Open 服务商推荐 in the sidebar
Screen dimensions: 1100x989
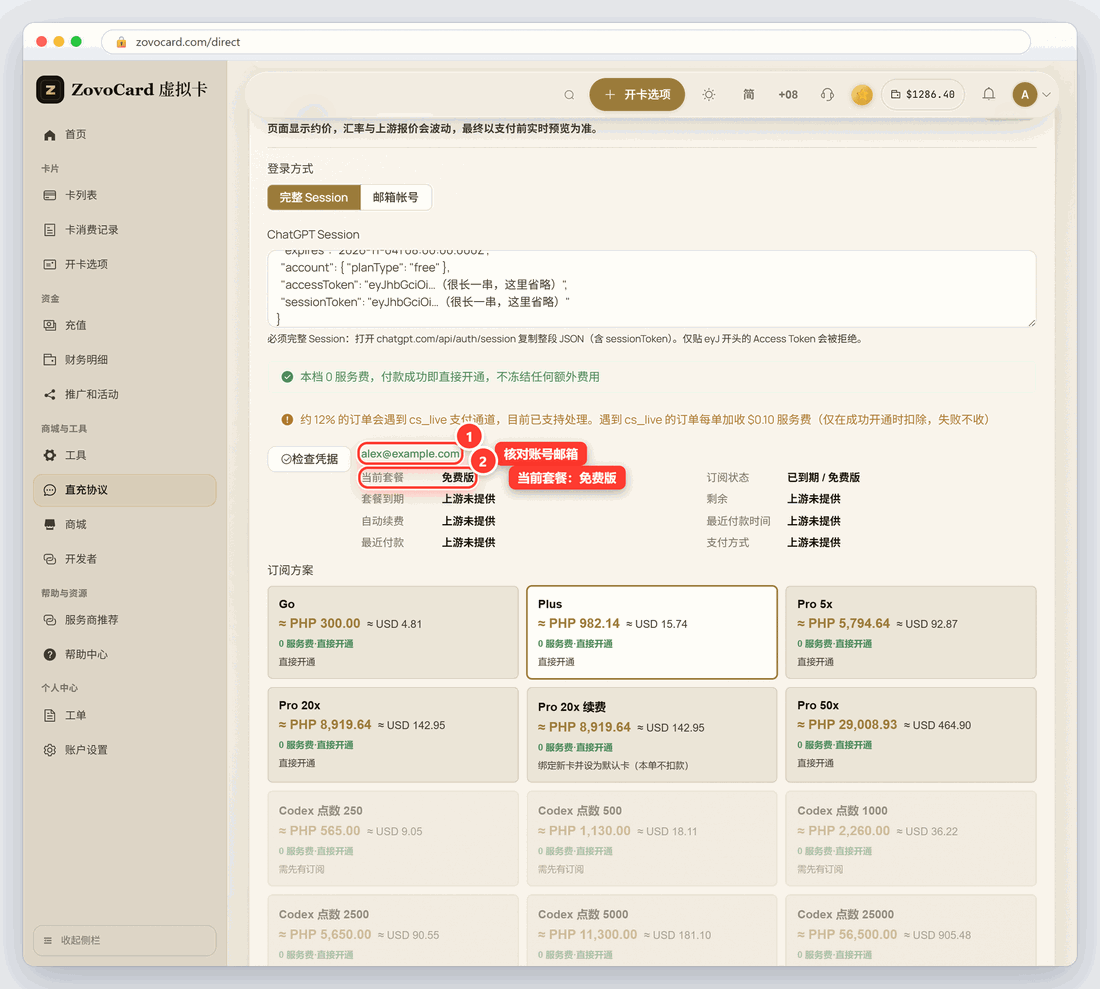click(x=124, y=620)
